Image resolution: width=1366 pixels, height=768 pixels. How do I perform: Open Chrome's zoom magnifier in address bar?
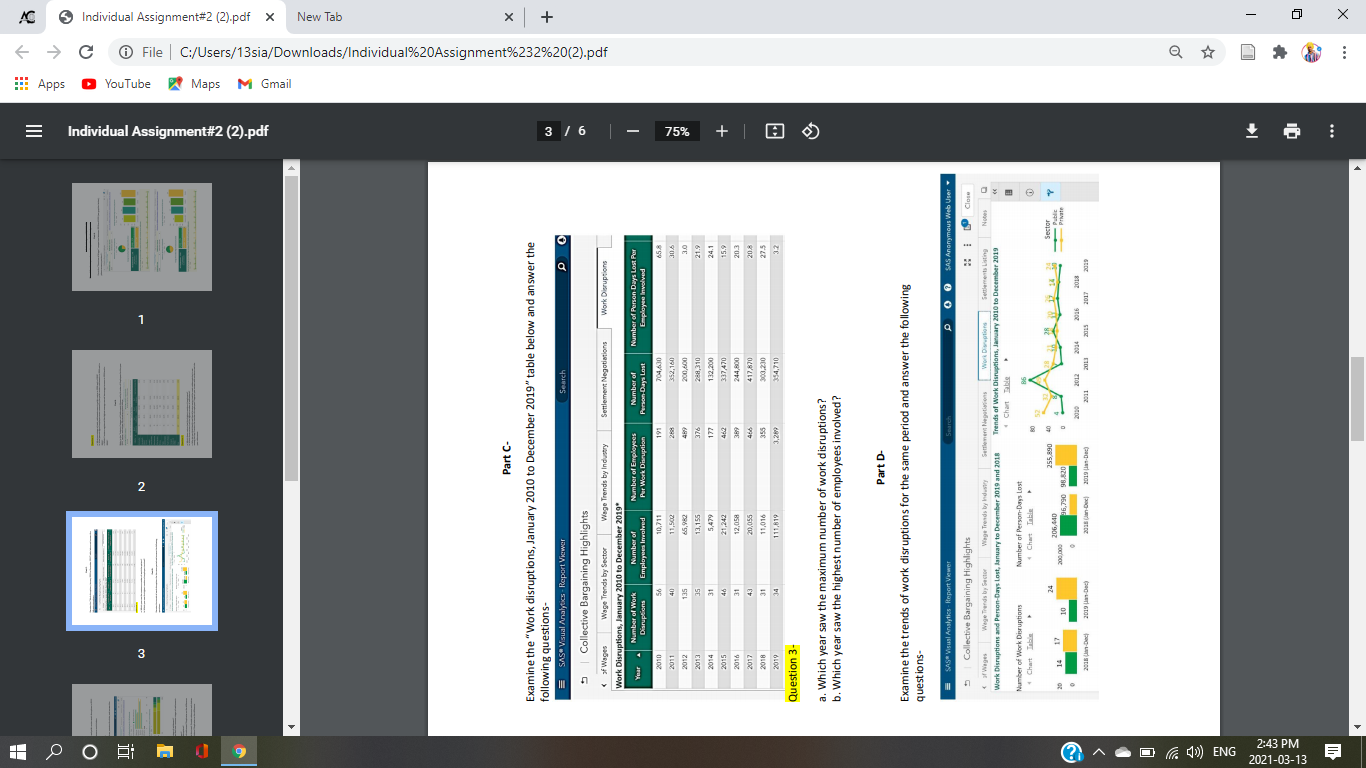1176,52
